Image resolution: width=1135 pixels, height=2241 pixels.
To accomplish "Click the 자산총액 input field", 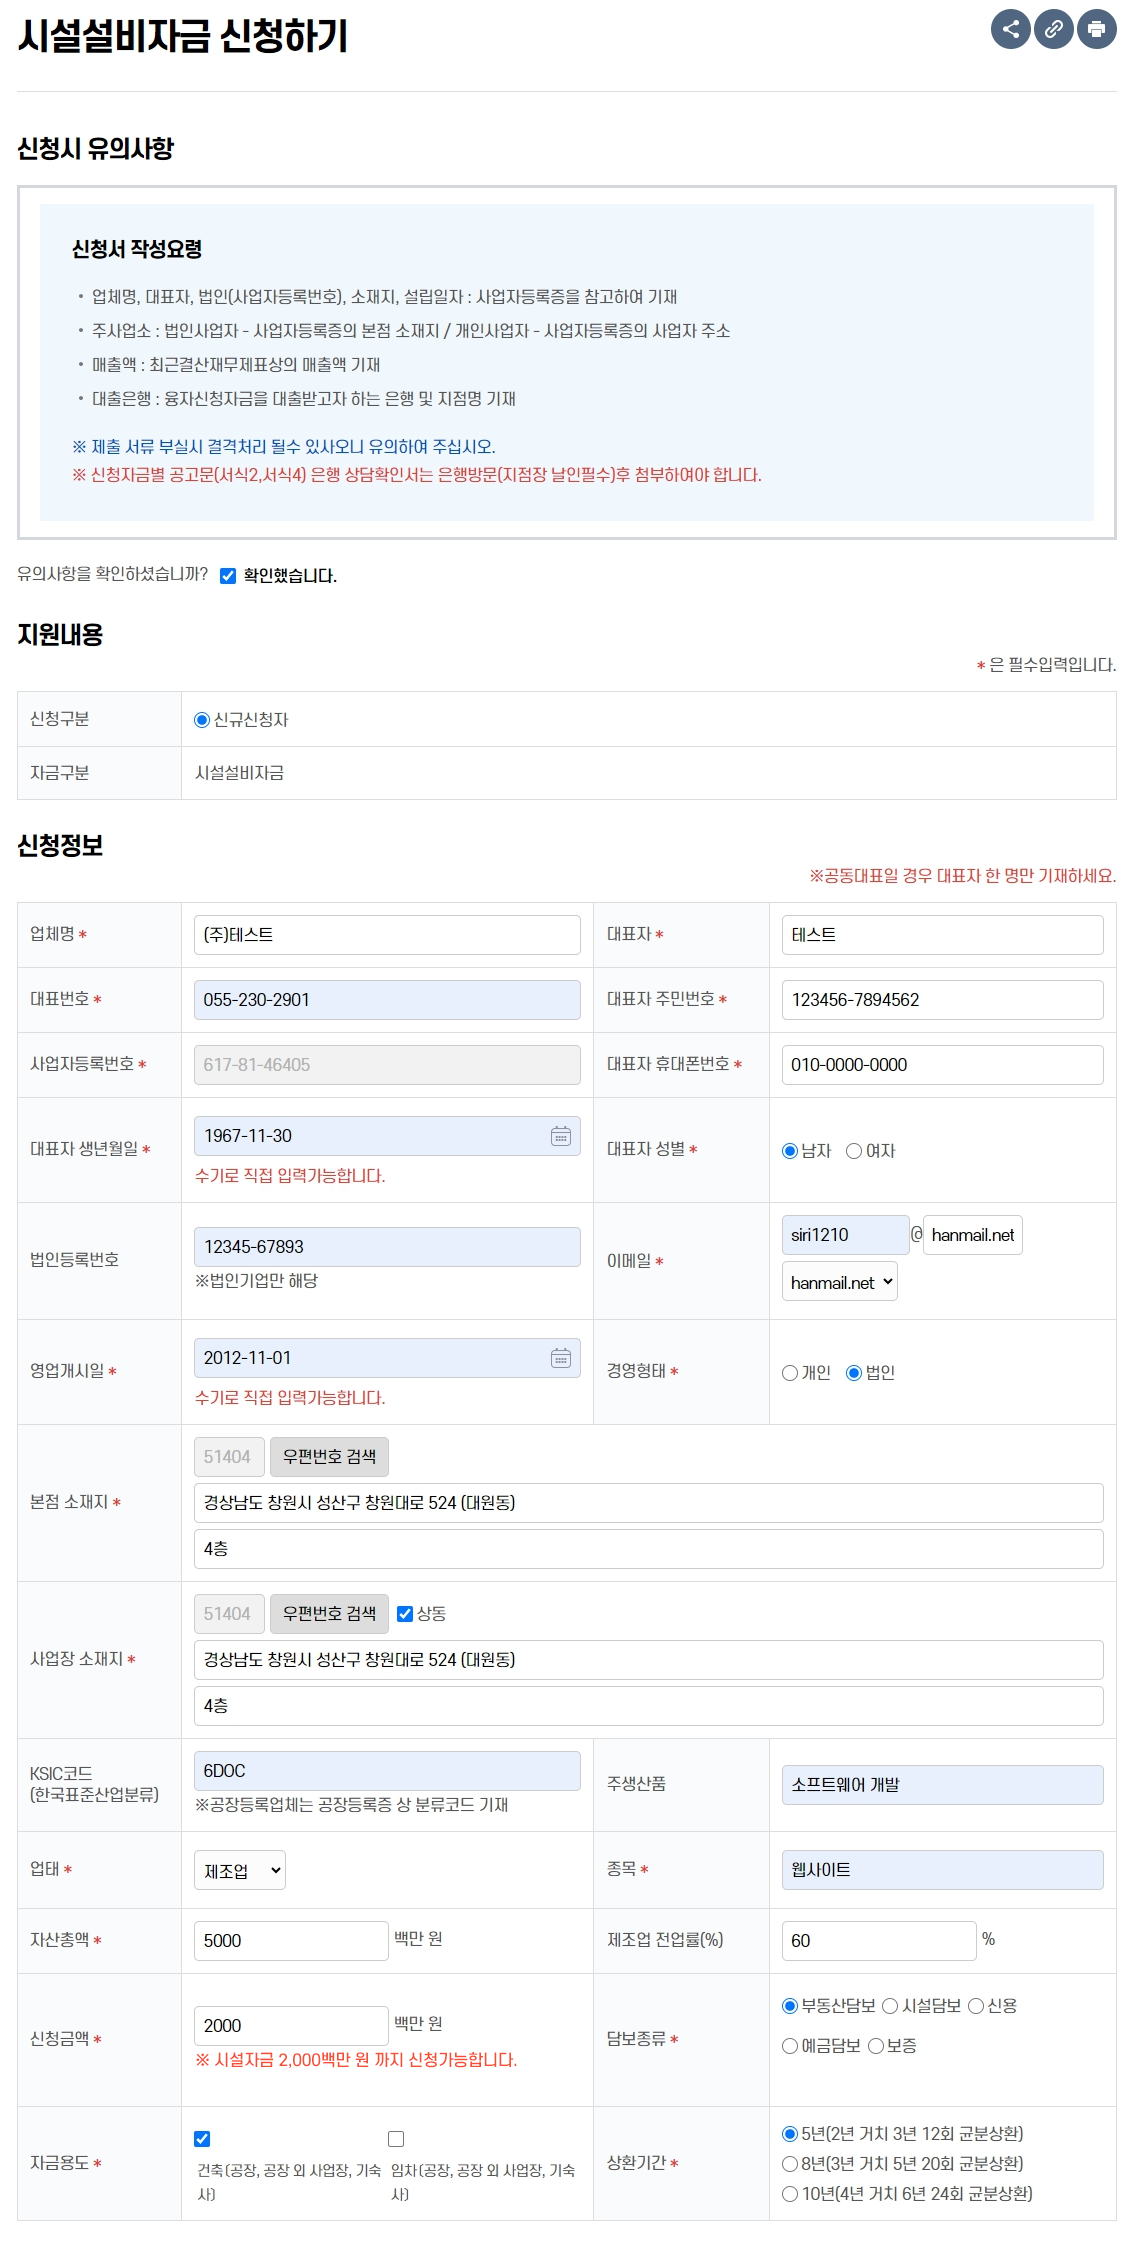I will 291,1941.
